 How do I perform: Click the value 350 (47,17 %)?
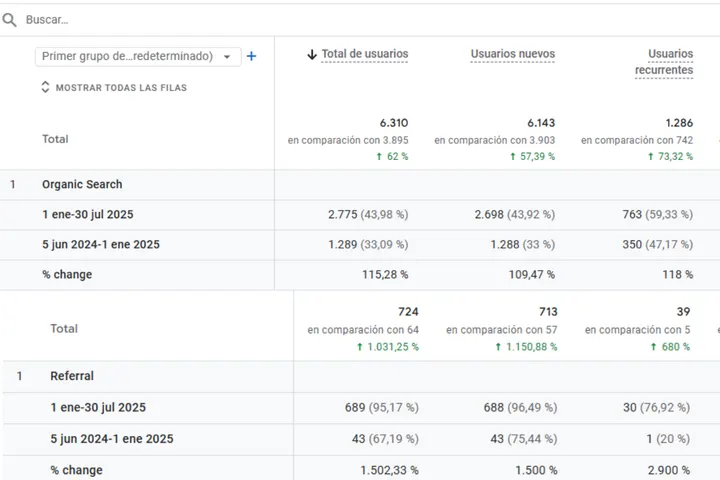pos(658,244)
